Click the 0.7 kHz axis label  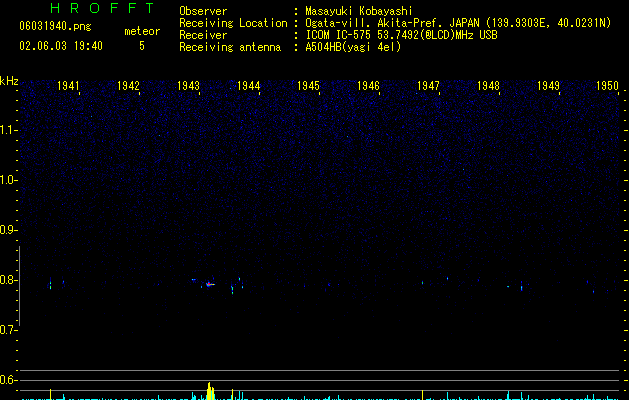[8, 330]
